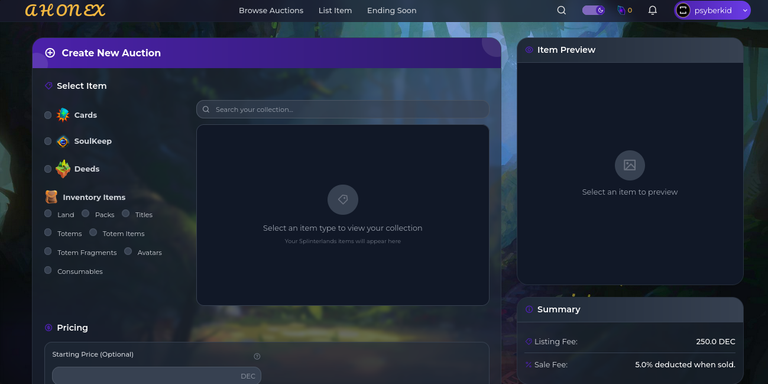Go to List Item page
Viewport: 768px width, 384px height.
click(335, 10)
